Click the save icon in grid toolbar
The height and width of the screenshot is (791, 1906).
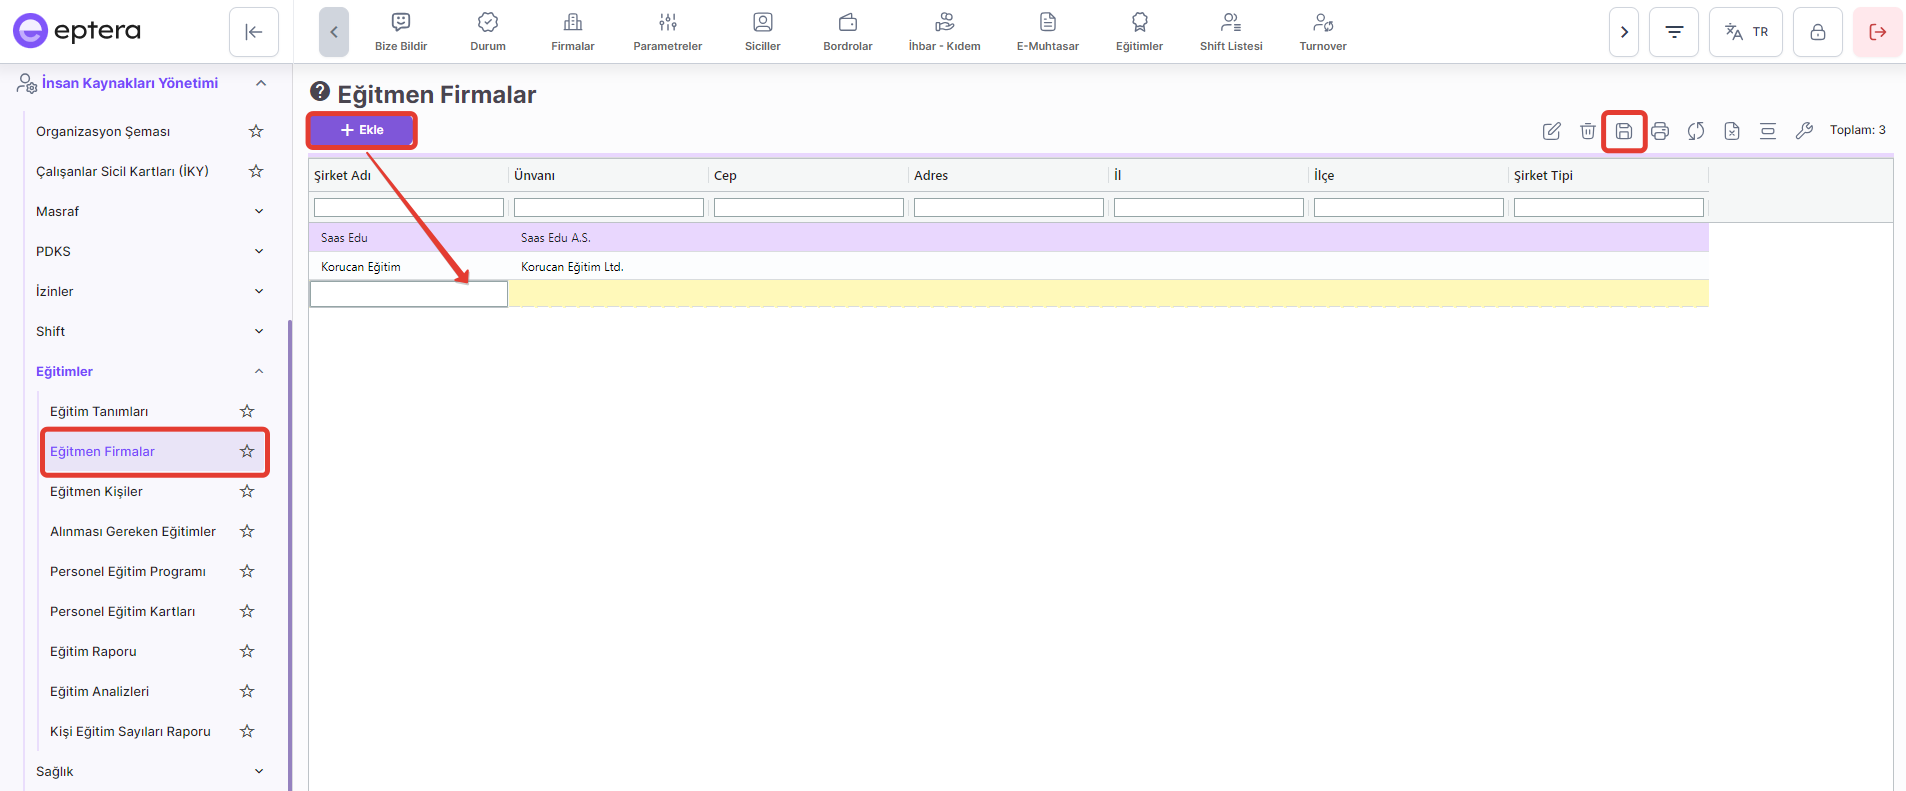[1623, 131]
